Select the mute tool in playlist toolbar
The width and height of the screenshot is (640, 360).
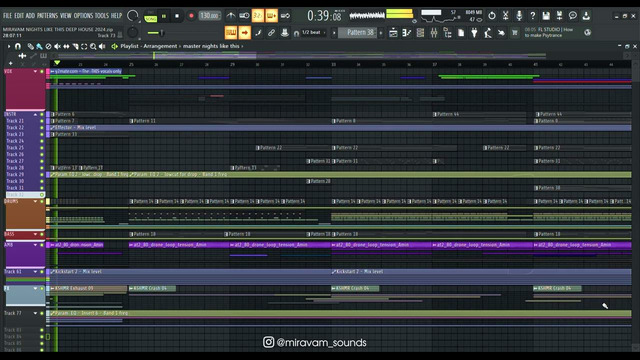pos(57,47)
